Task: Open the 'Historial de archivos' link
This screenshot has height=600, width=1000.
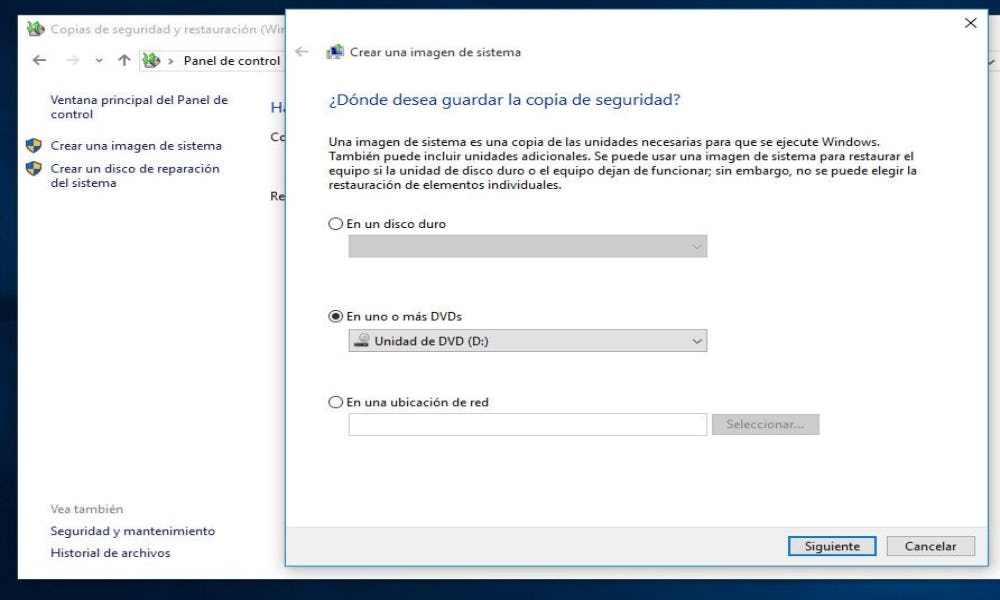Action: click(110, 553)
